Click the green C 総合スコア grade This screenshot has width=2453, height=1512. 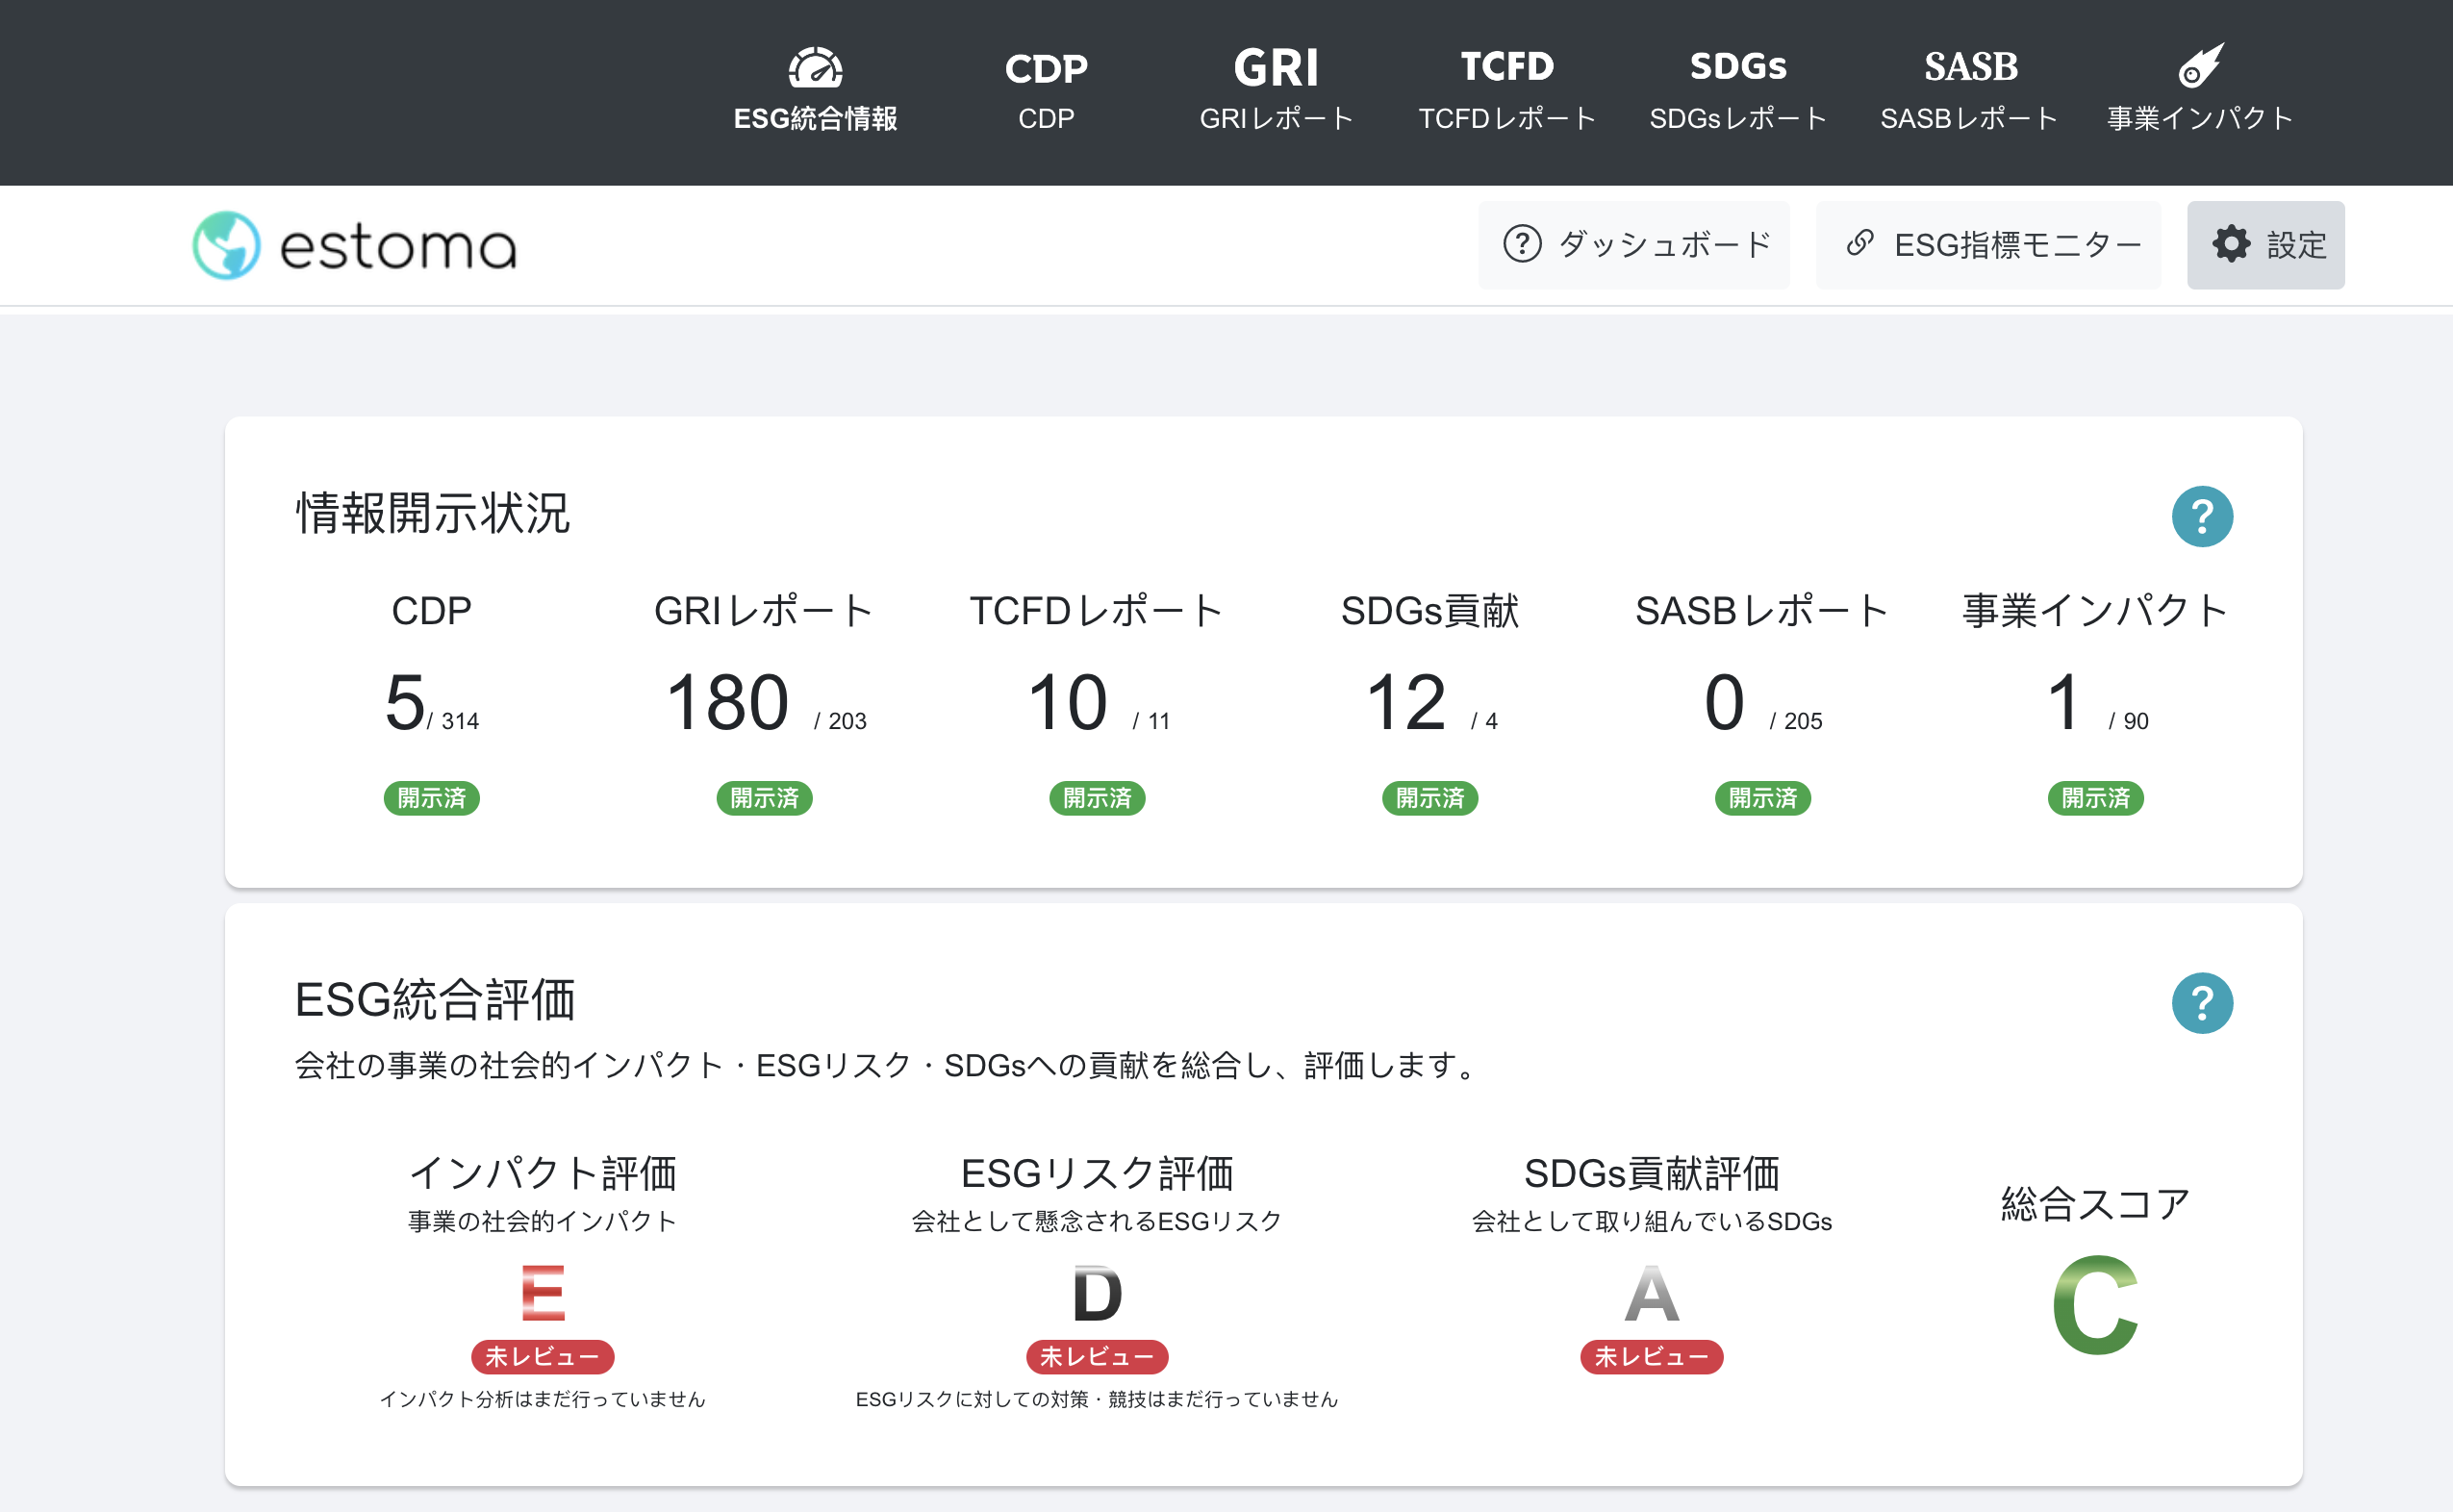2095,1305
